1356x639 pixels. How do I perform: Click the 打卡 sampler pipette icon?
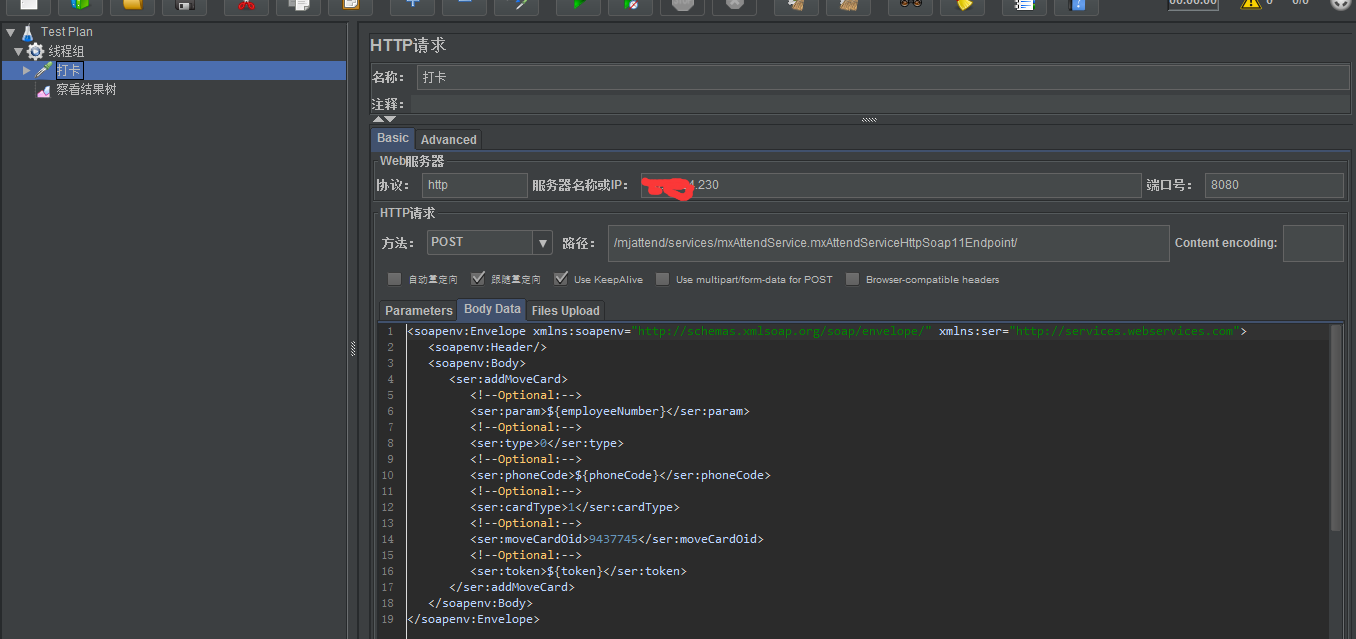[x=44, y=70]
